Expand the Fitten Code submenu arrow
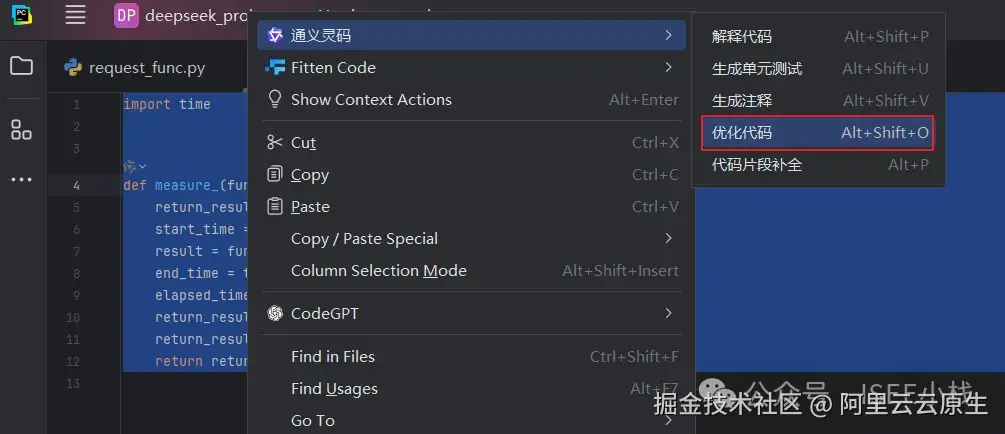Viewport: 1005px width, 434px height. coord(668,68)
